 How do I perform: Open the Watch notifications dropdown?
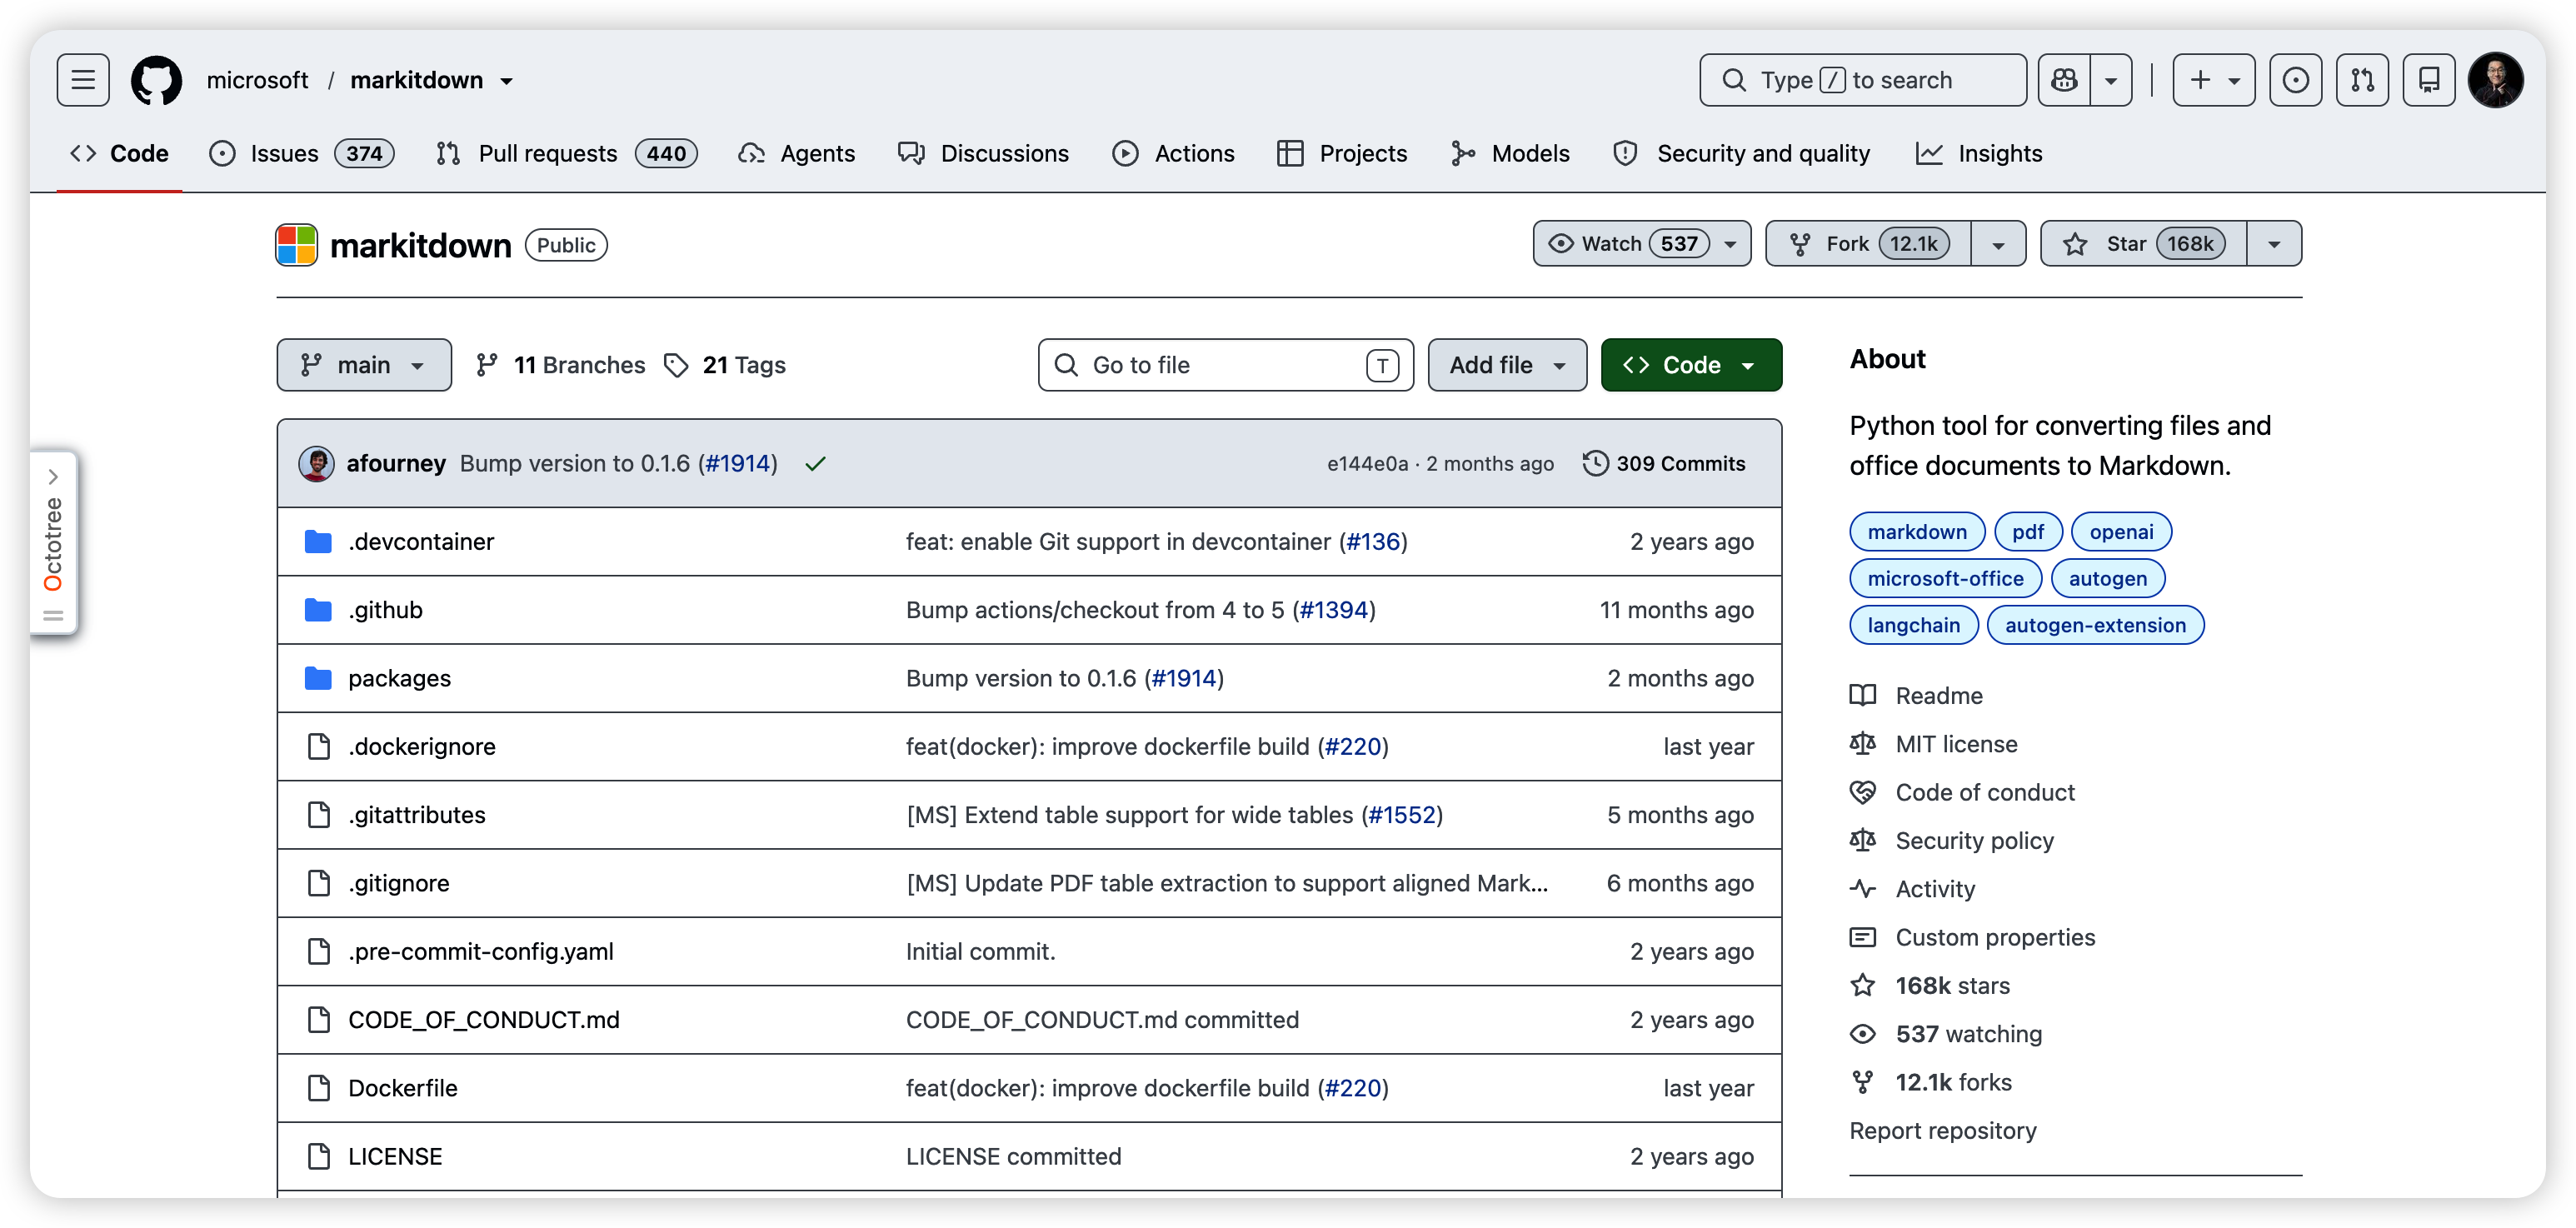[1642, 244]
